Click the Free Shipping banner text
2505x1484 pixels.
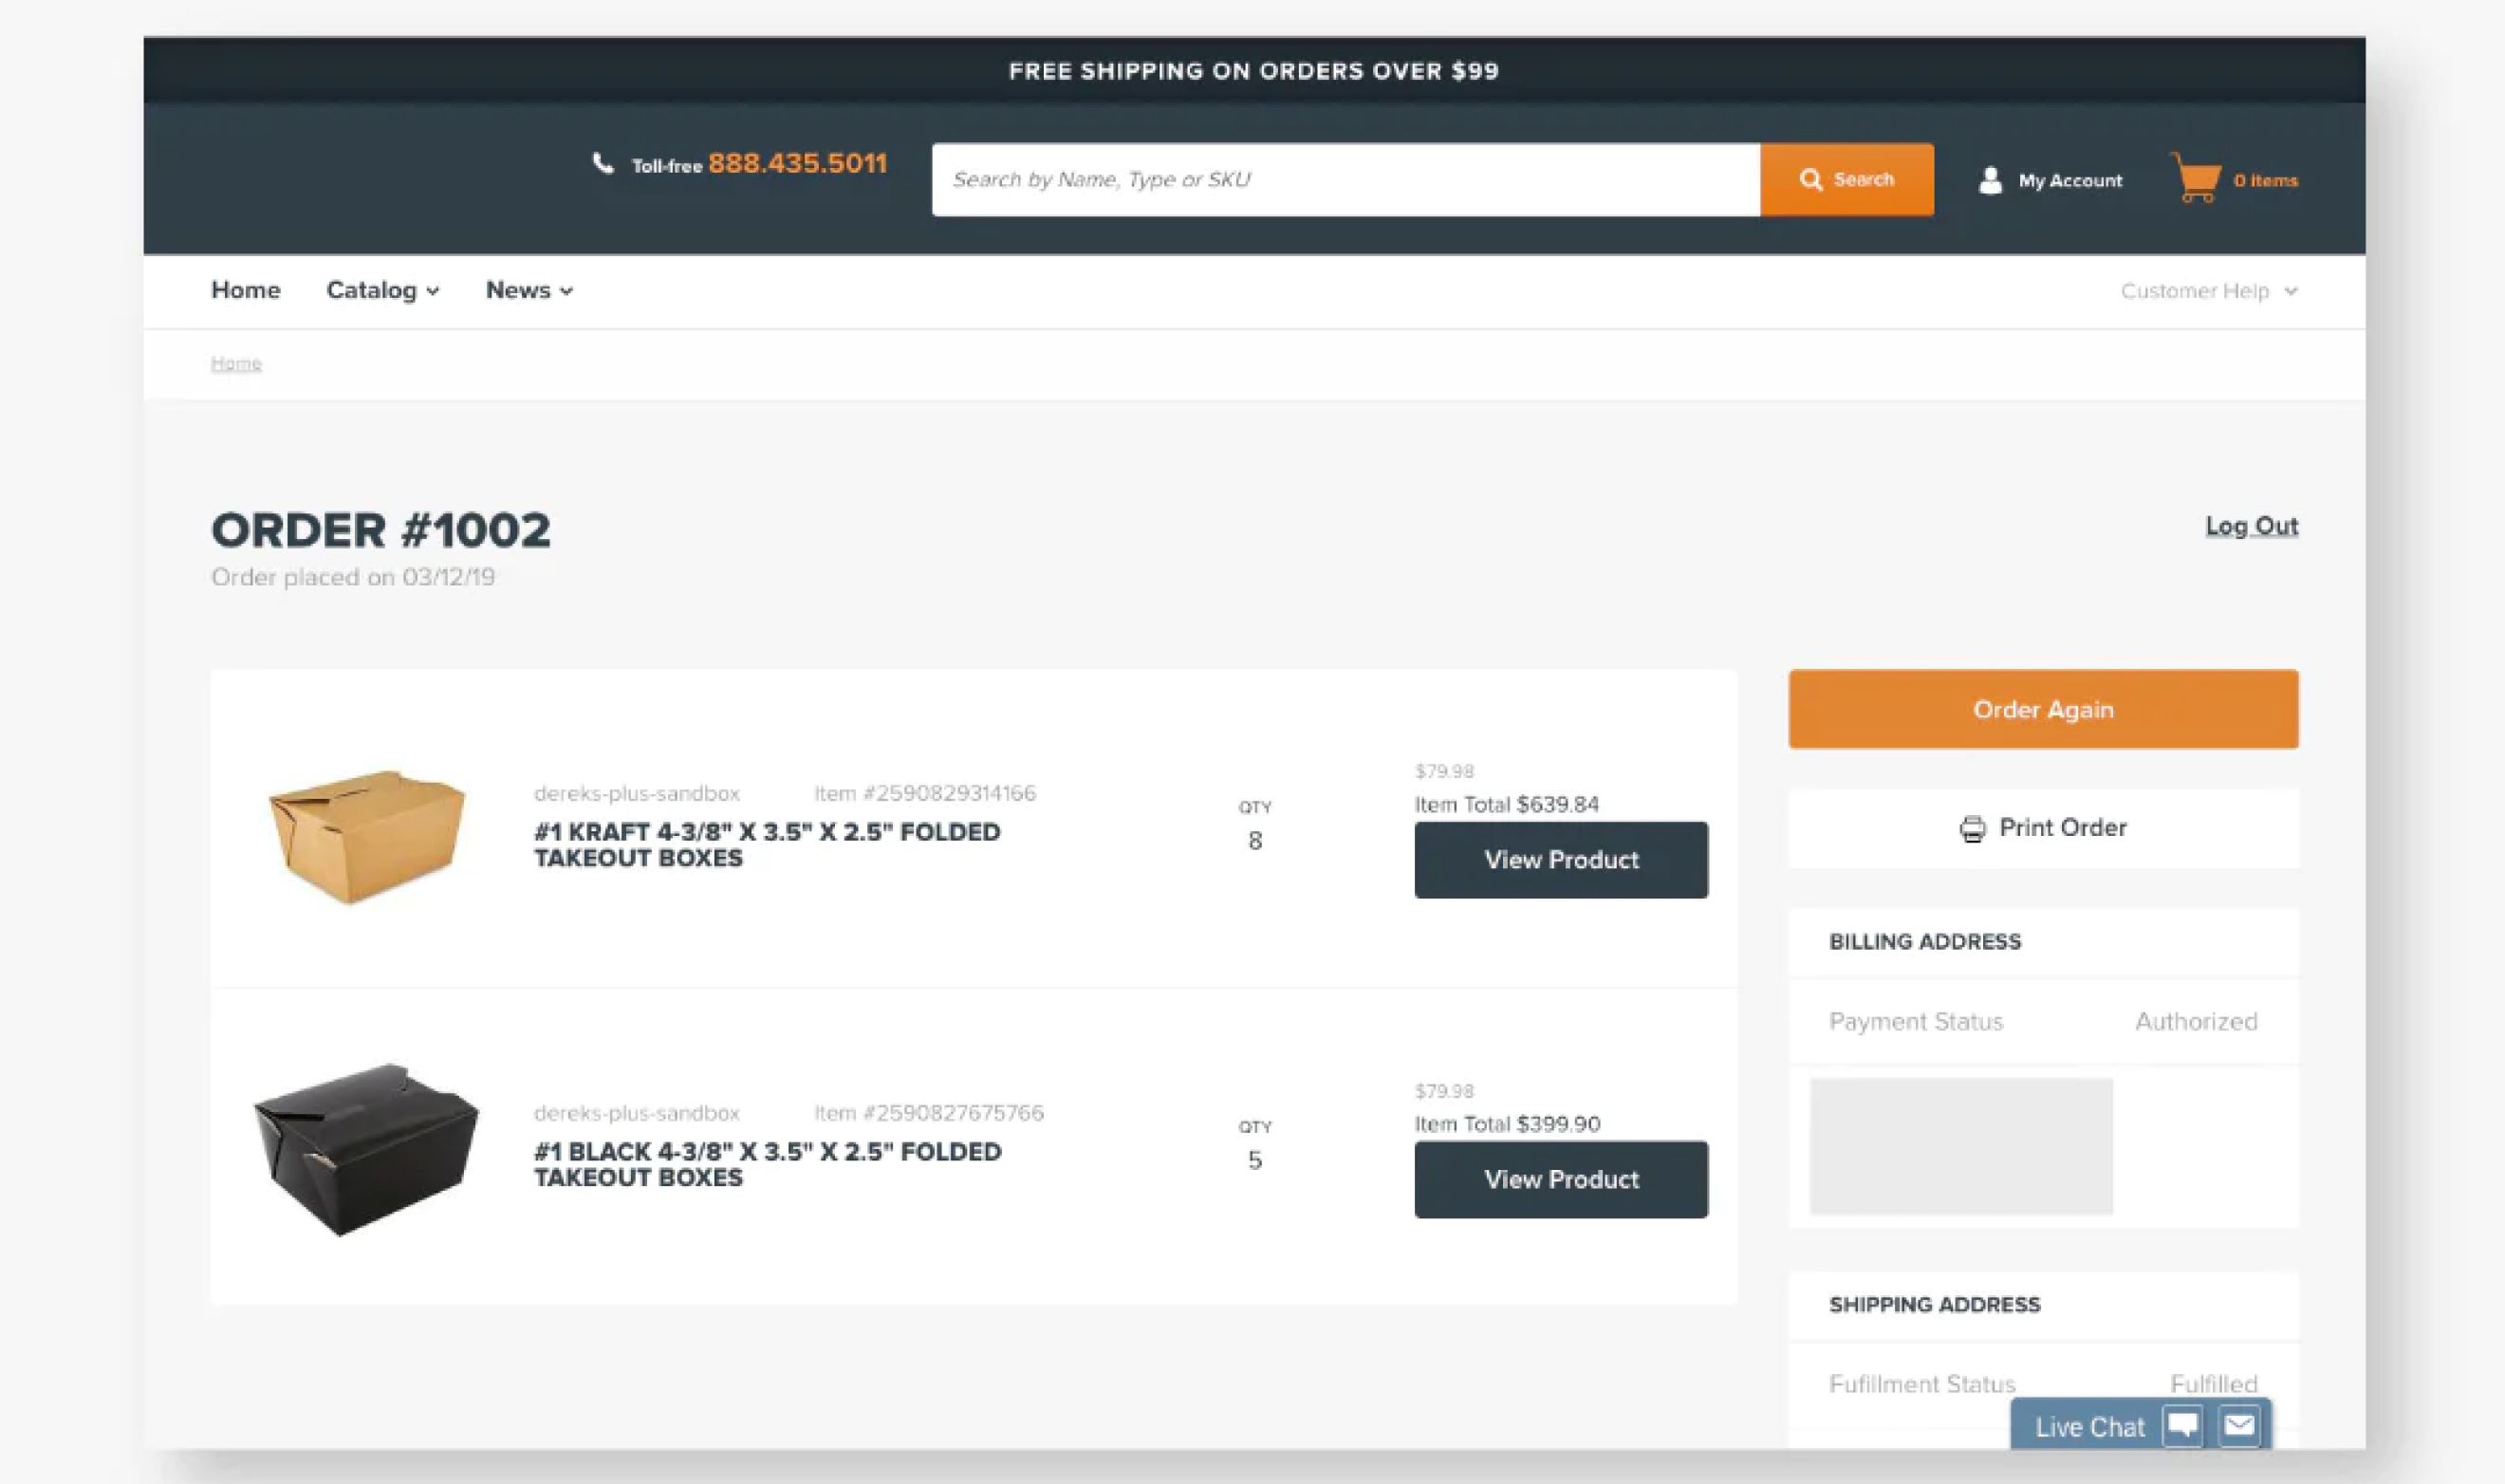tap(1254, 71)
